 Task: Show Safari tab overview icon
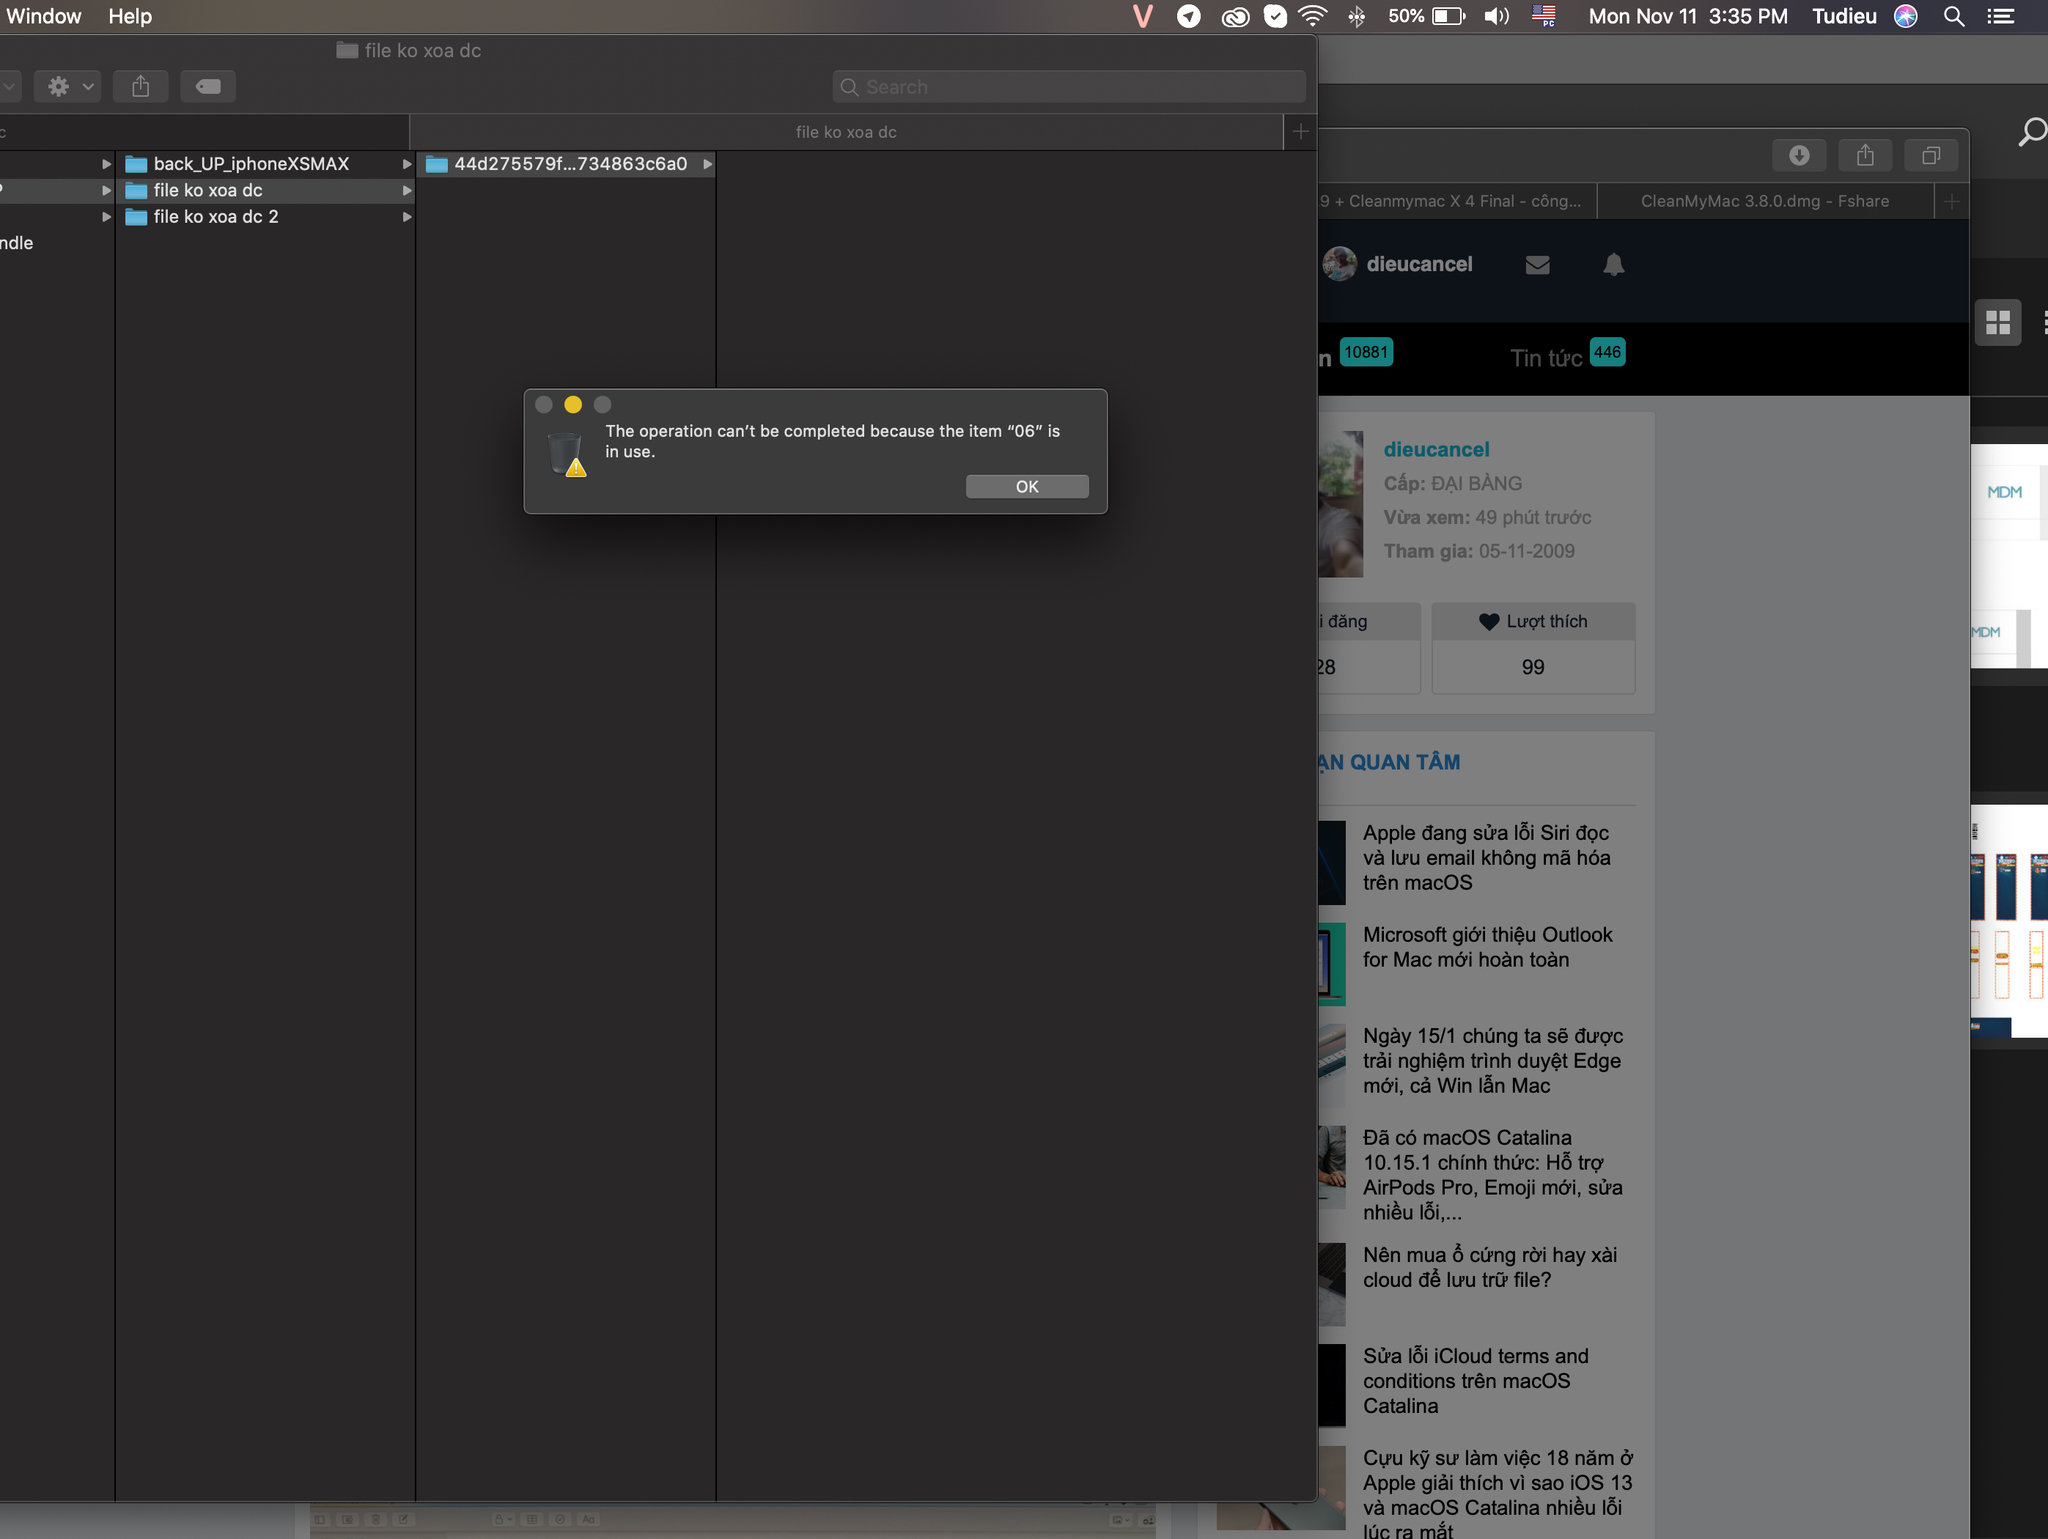pos(1931,155)
